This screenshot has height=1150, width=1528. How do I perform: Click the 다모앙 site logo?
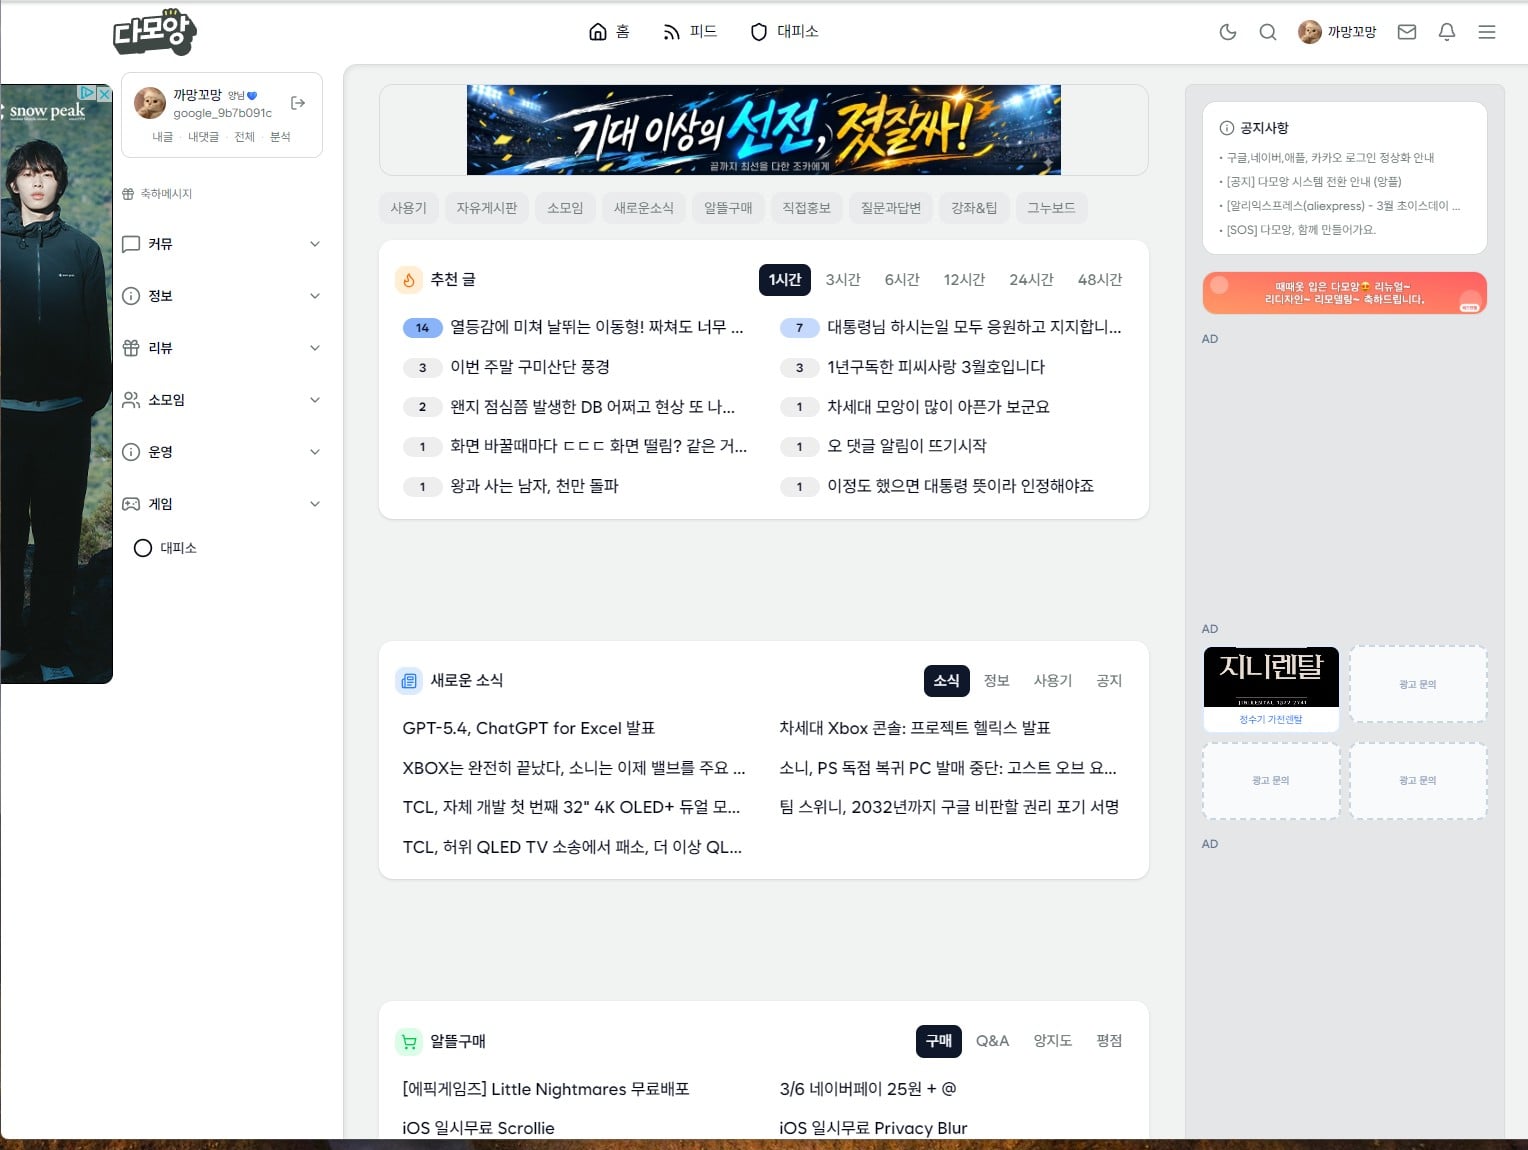pos(154,32)
